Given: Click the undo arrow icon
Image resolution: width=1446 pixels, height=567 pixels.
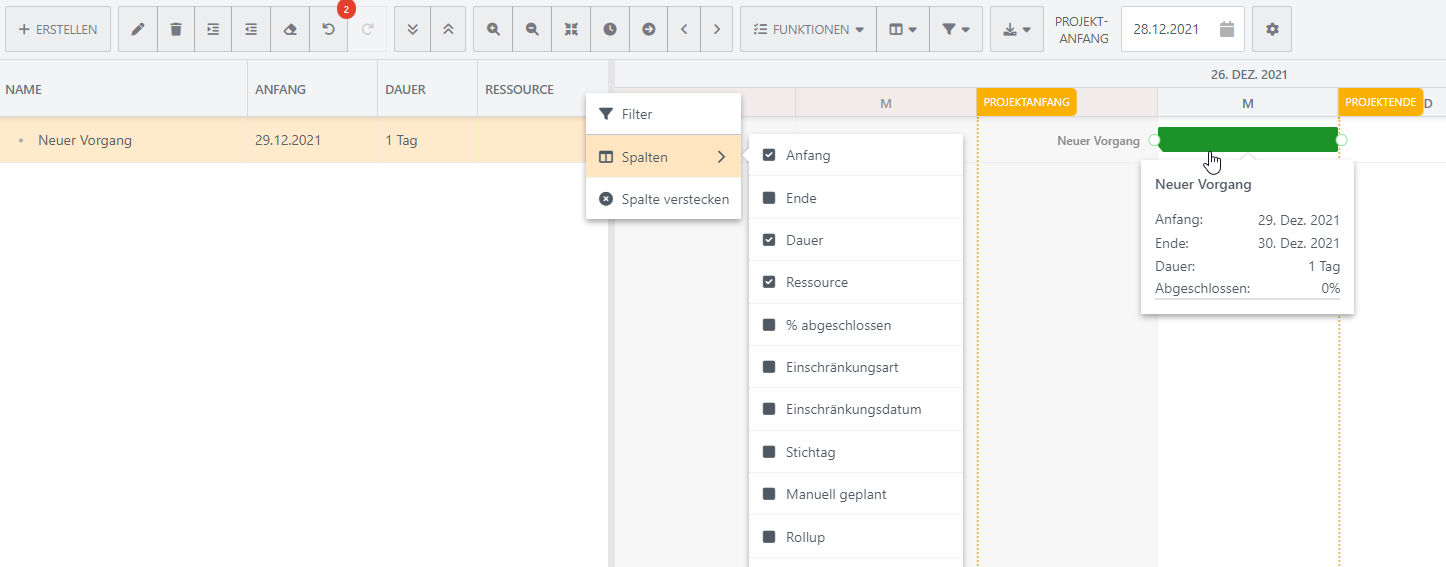Looking at the screenshot, I should [x=328, y=29].
